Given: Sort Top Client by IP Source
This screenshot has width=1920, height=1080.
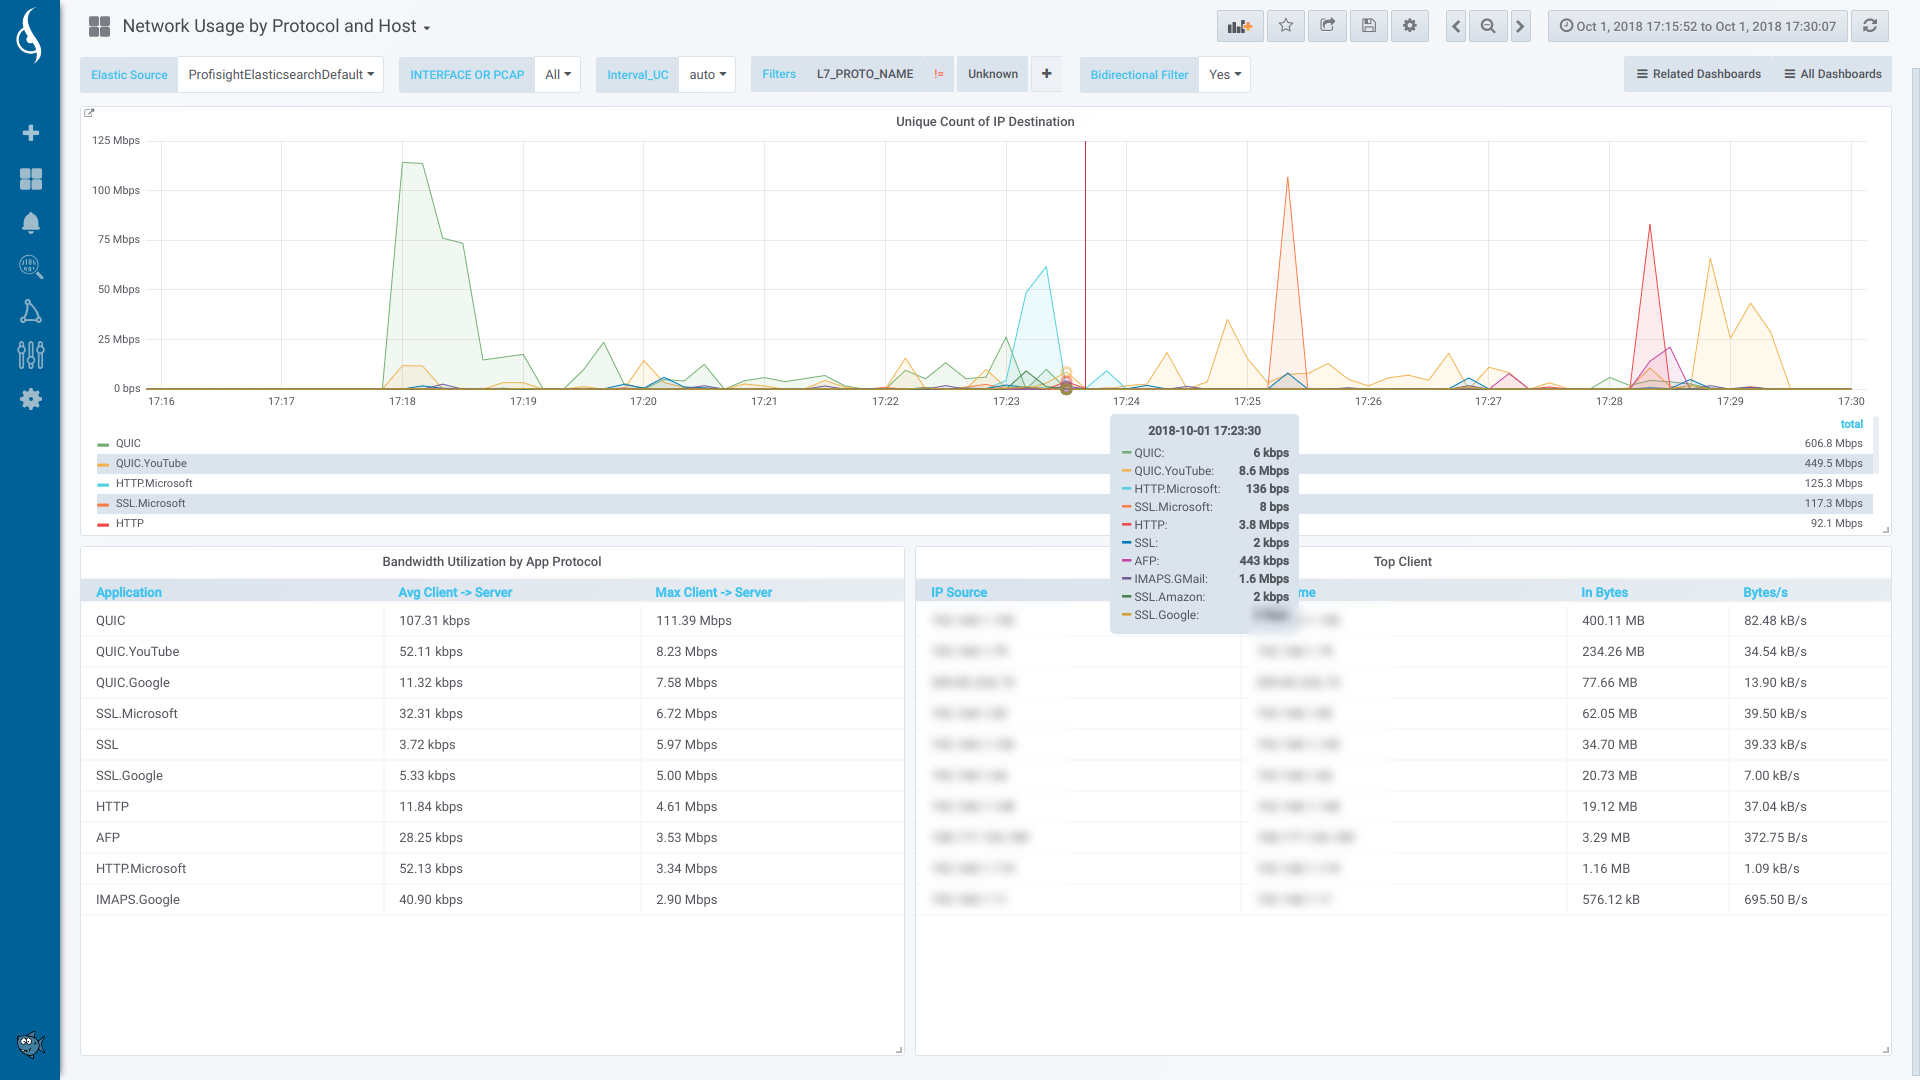Looking at the screenshot, I should [x=959, y=593].
